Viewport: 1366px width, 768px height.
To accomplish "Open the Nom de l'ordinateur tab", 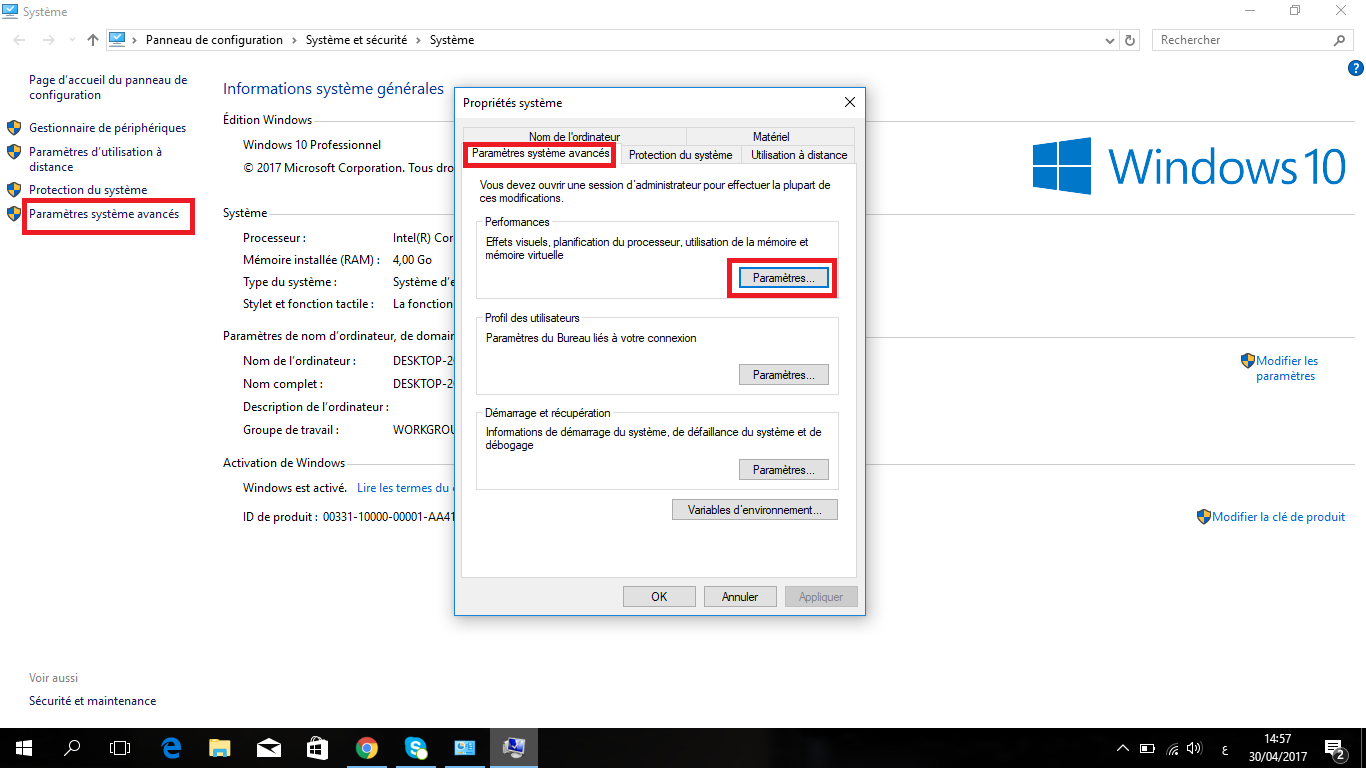I will click(x=574, y=137).
